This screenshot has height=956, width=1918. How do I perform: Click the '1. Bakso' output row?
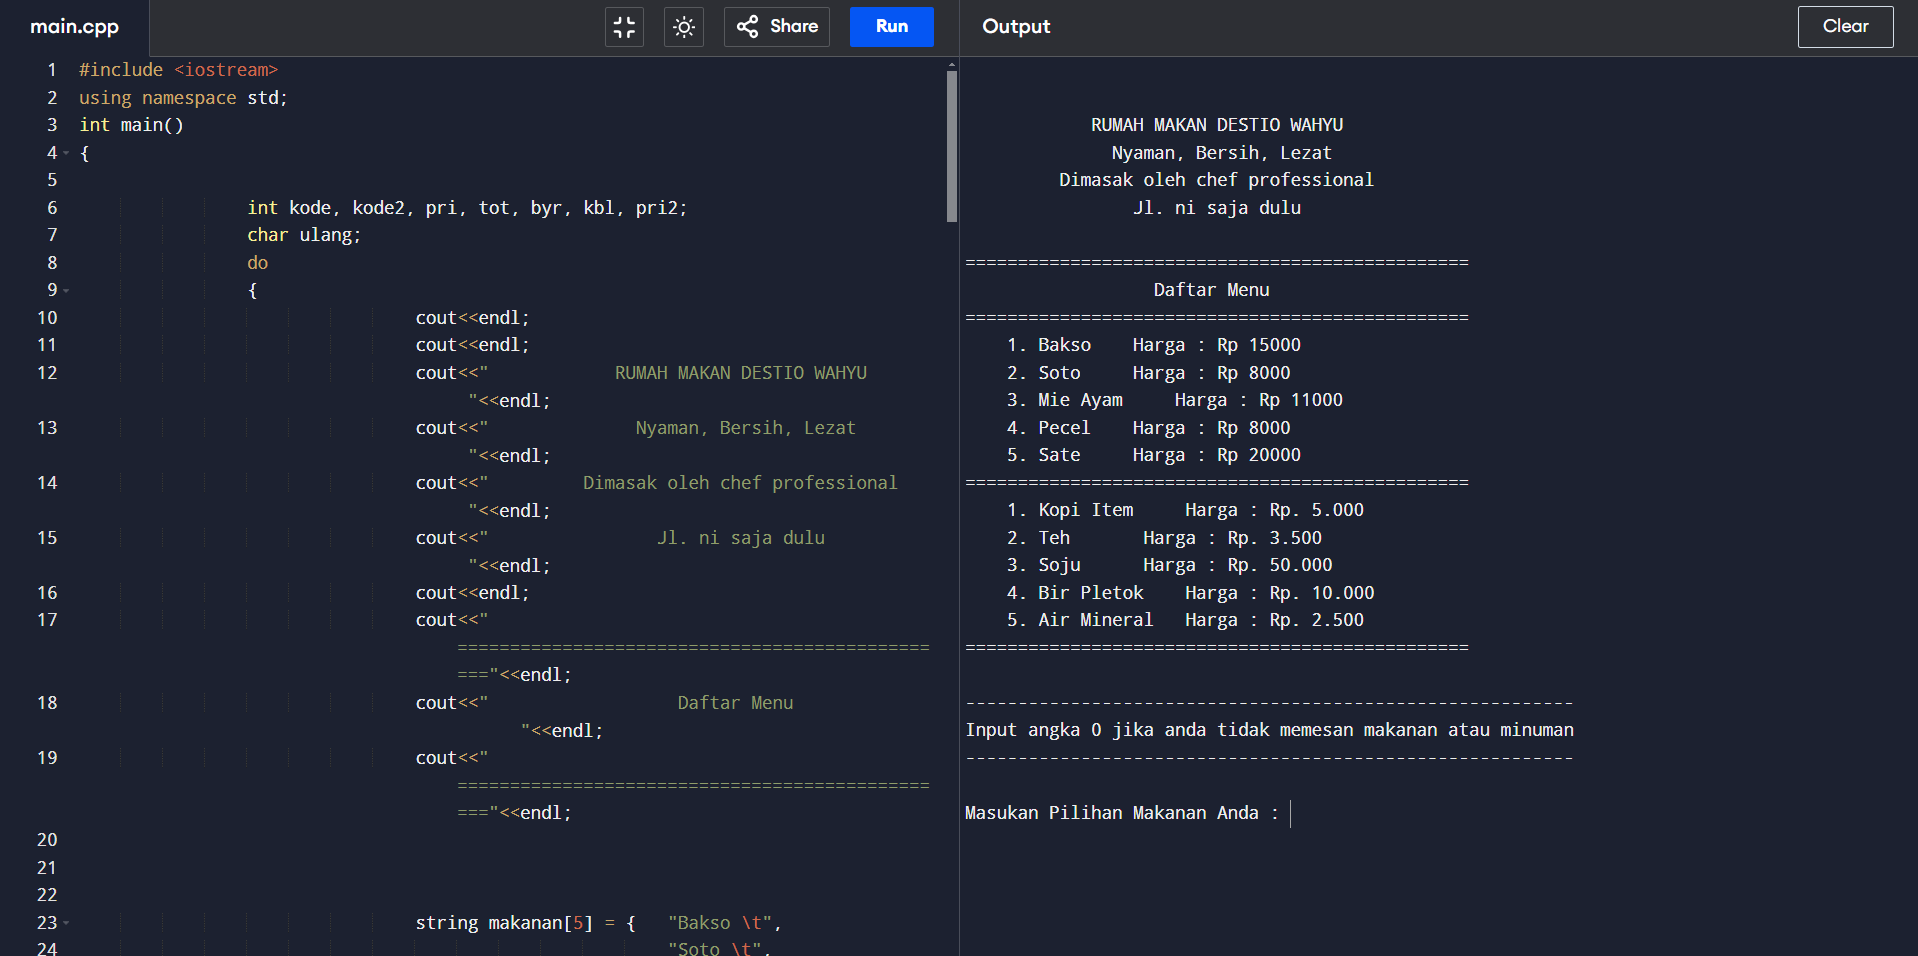(1154, 345)
